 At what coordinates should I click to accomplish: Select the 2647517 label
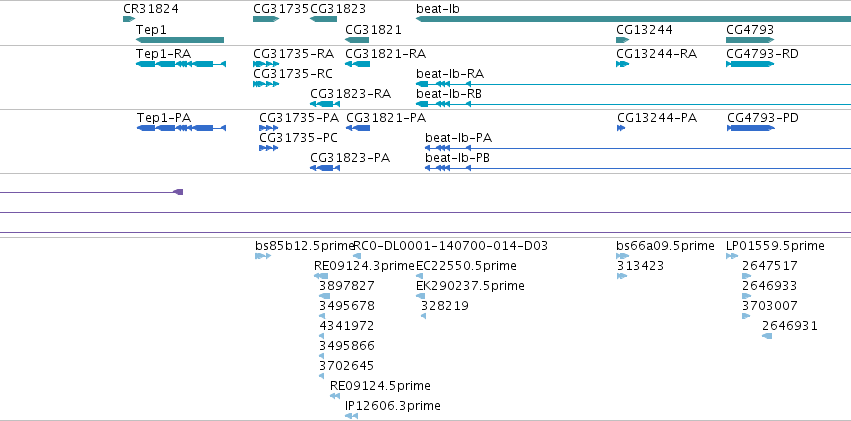[x=770, y=266]
